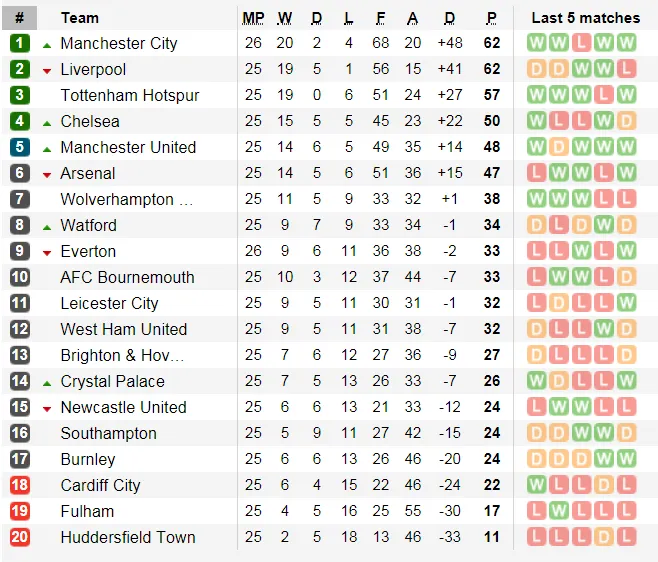Open the Brighton & Hov… team link
The height and width of the screenshot is (562, 658).
pos(122,355)
